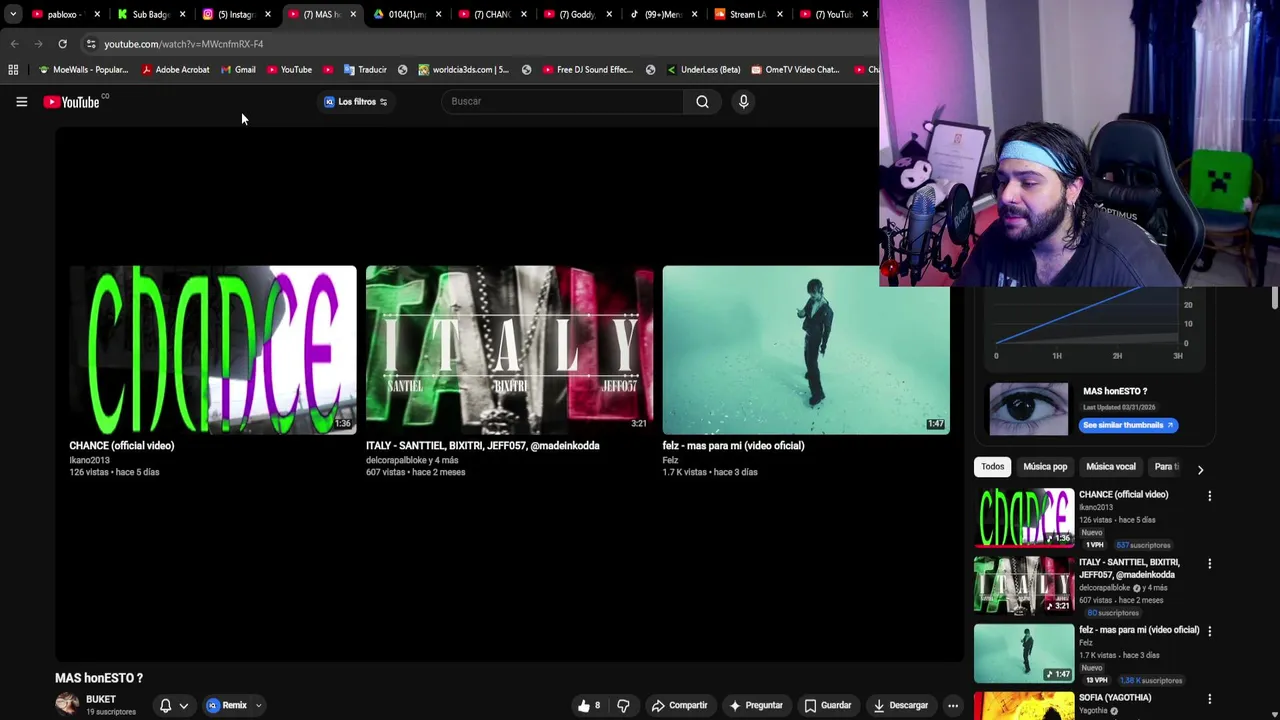This screenshot has width=1280, height=720.
Task: Reload the page in the browser
Action: point(62,44)
